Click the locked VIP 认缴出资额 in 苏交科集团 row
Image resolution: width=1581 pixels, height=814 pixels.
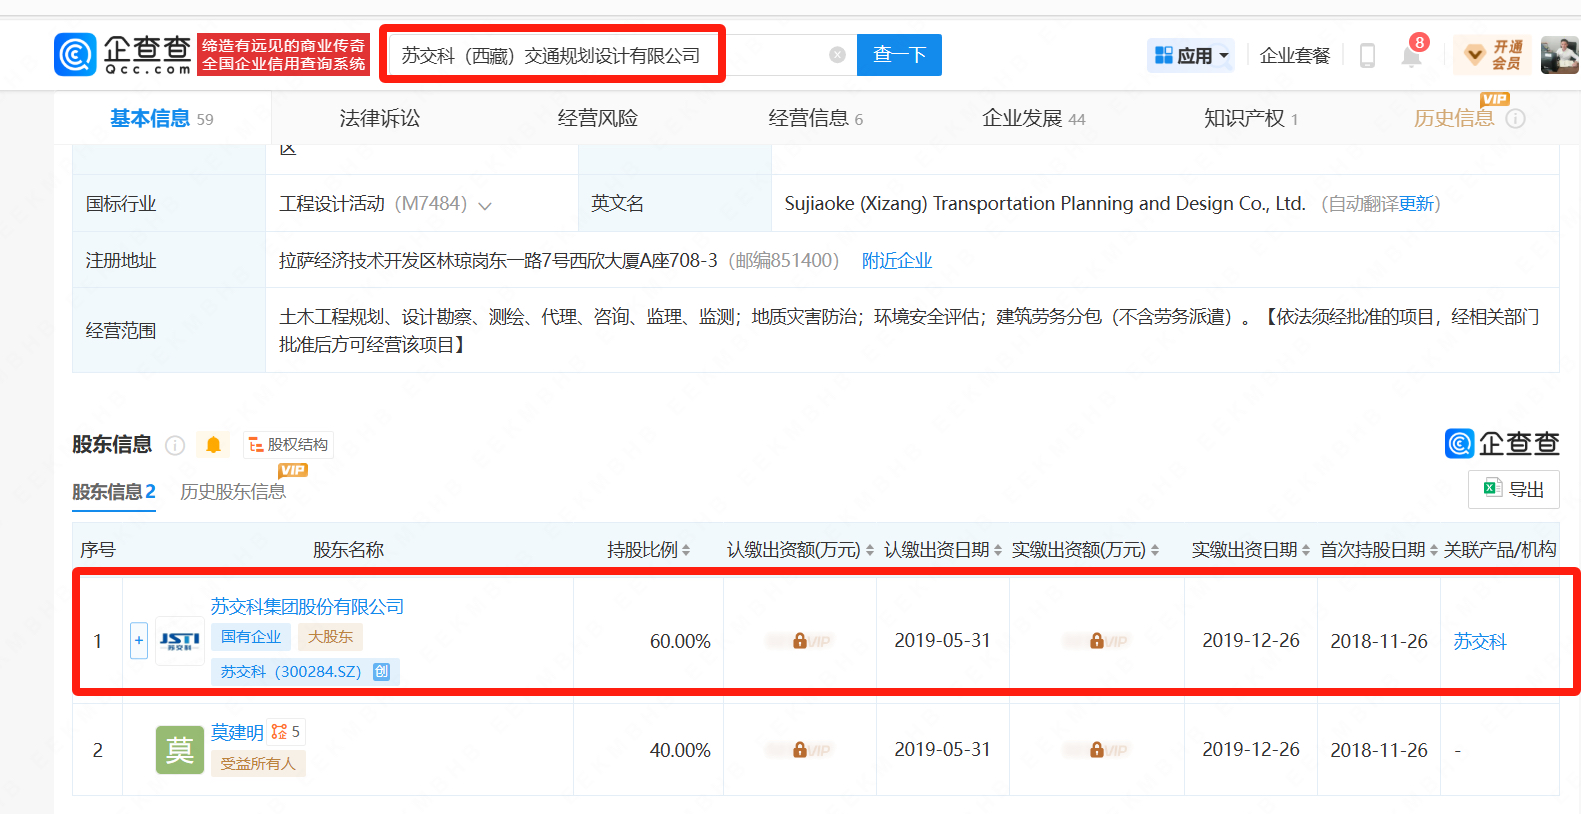tap(799, 641)
